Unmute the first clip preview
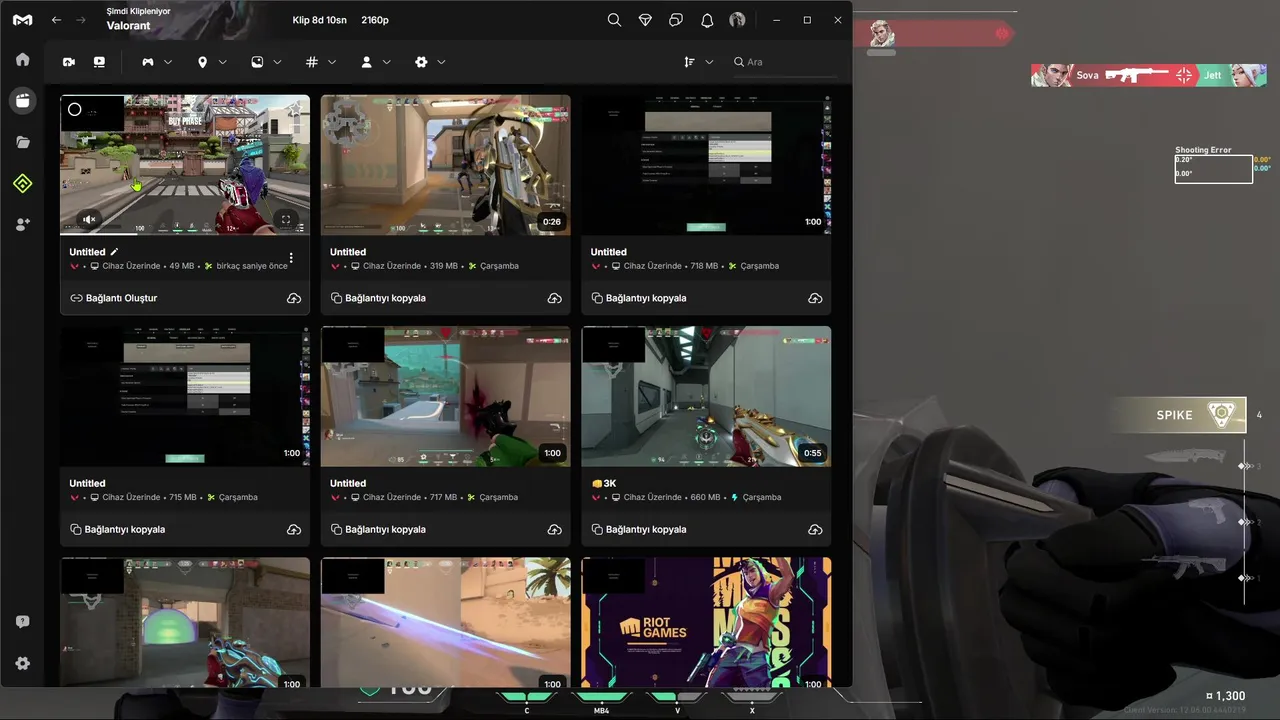The height and width of the screenshot is (720, 1280). tap(89, 220)
